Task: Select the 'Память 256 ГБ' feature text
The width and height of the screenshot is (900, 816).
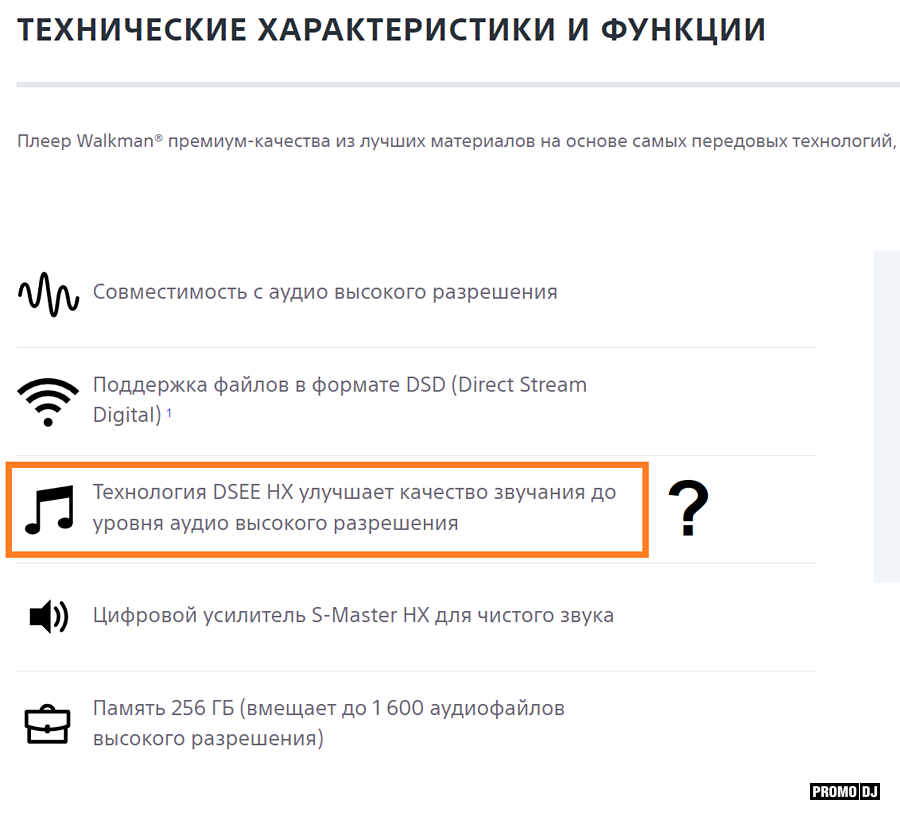Action: pyautogui.click(x=328, y=723)
